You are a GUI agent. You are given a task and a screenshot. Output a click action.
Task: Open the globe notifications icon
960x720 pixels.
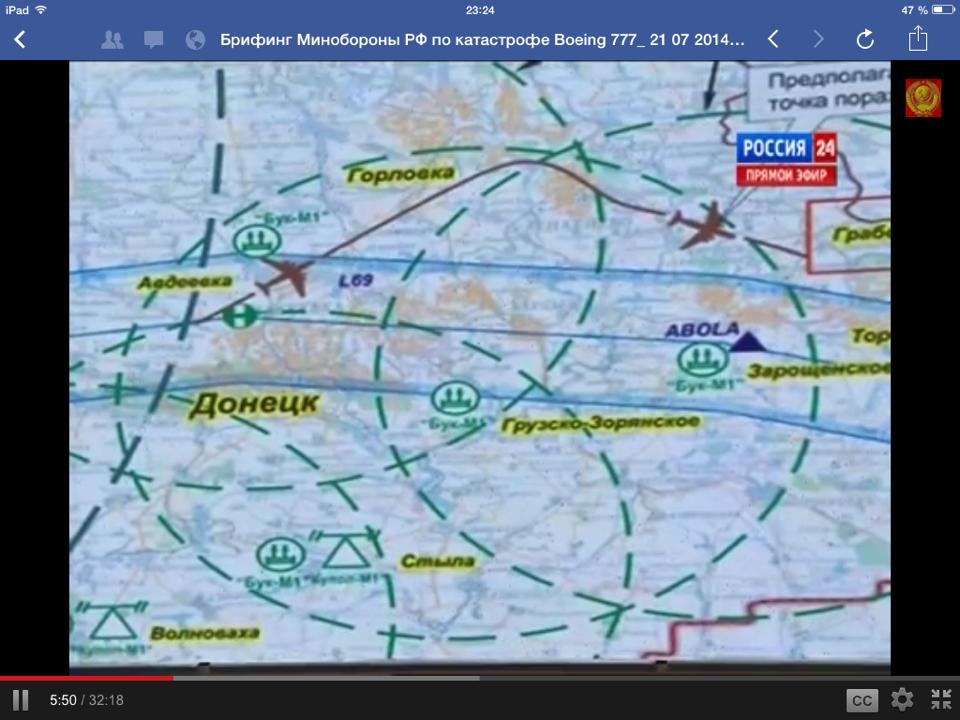[x=195, y=40]
